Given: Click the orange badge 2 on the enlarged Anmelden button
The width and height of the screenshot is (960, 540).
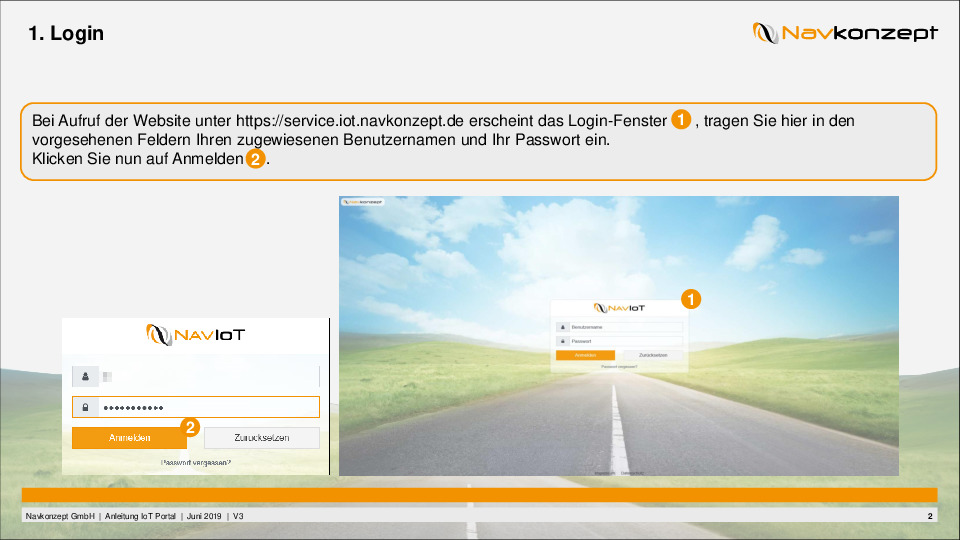Looking at the screenshot, I should [190, 428].
